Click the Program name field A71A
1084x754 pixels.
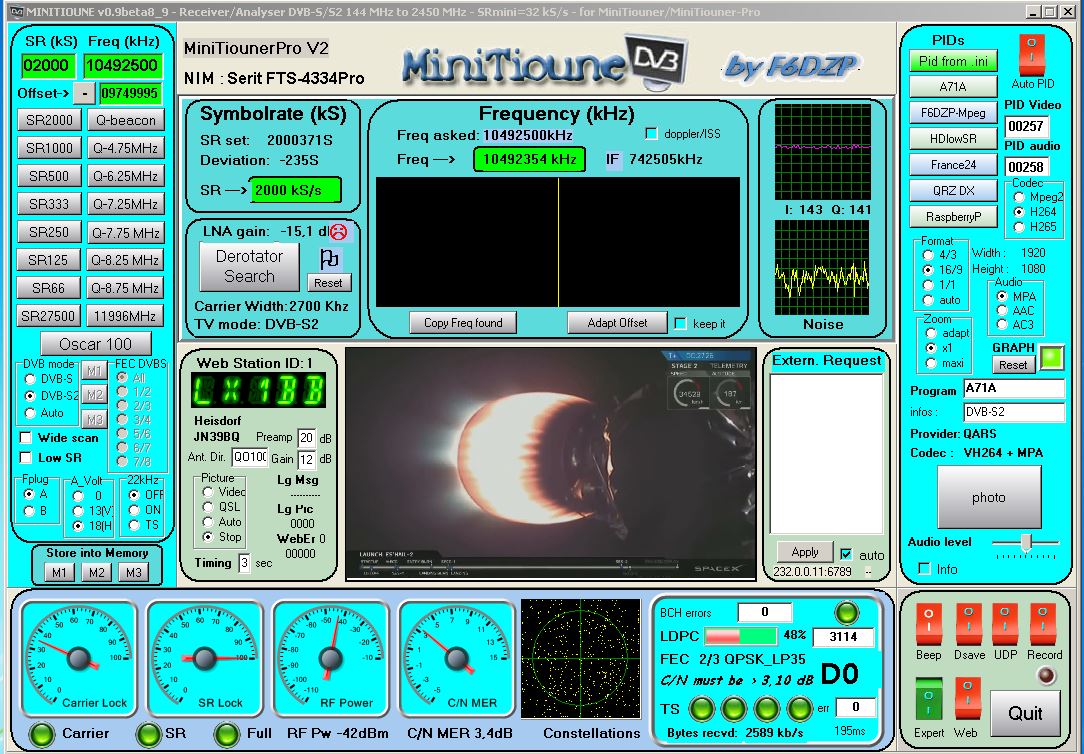(x=1013, y=388)
